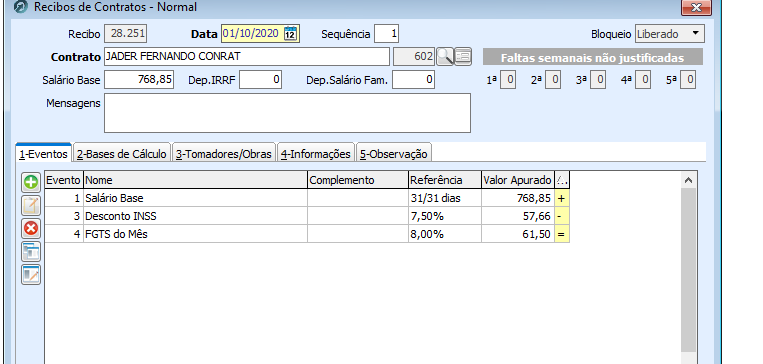Click the Recibo number field 28.251
This screenshot has height=364, width=763.
click(126, 34)
